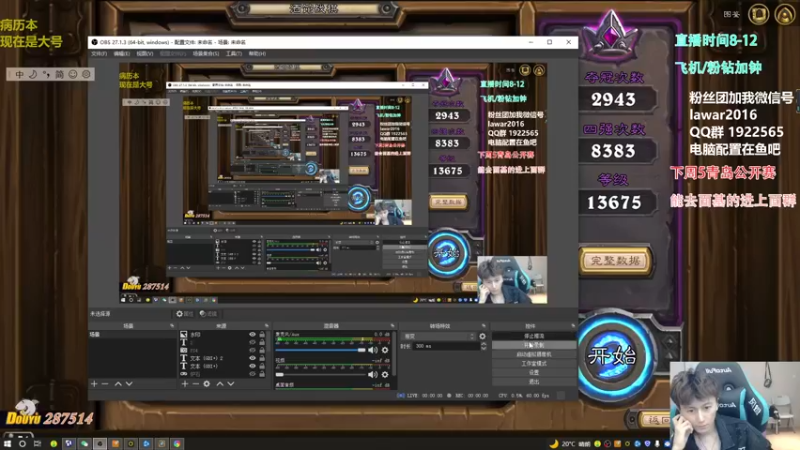The image size is (800, 450).
Task: Adjust transition duration stepper arrows
Action: pos(484,346)
